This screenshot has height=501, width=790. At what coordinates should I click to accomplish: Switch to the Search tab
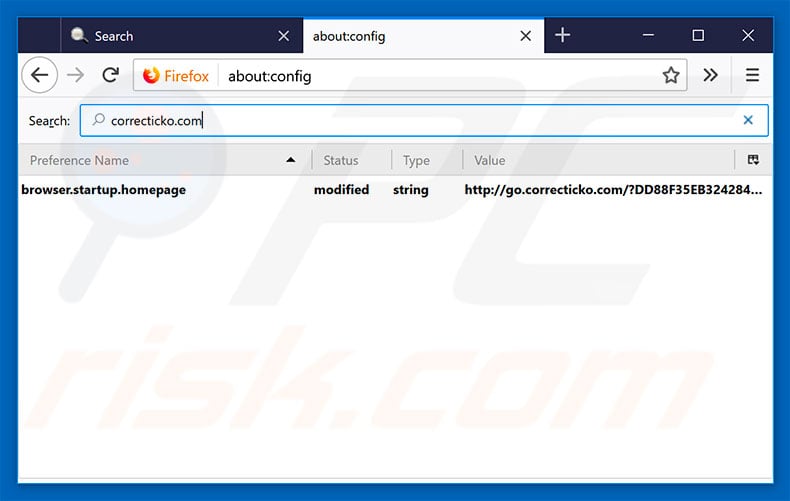pyautogui.click(x=182, y=36)
